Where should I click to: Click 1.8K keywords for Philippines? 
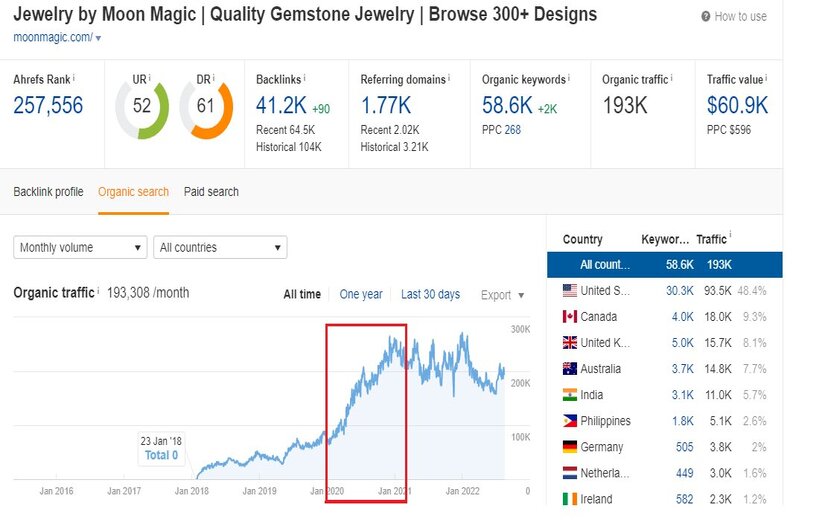pyautogui.click(x=682, y=421)
